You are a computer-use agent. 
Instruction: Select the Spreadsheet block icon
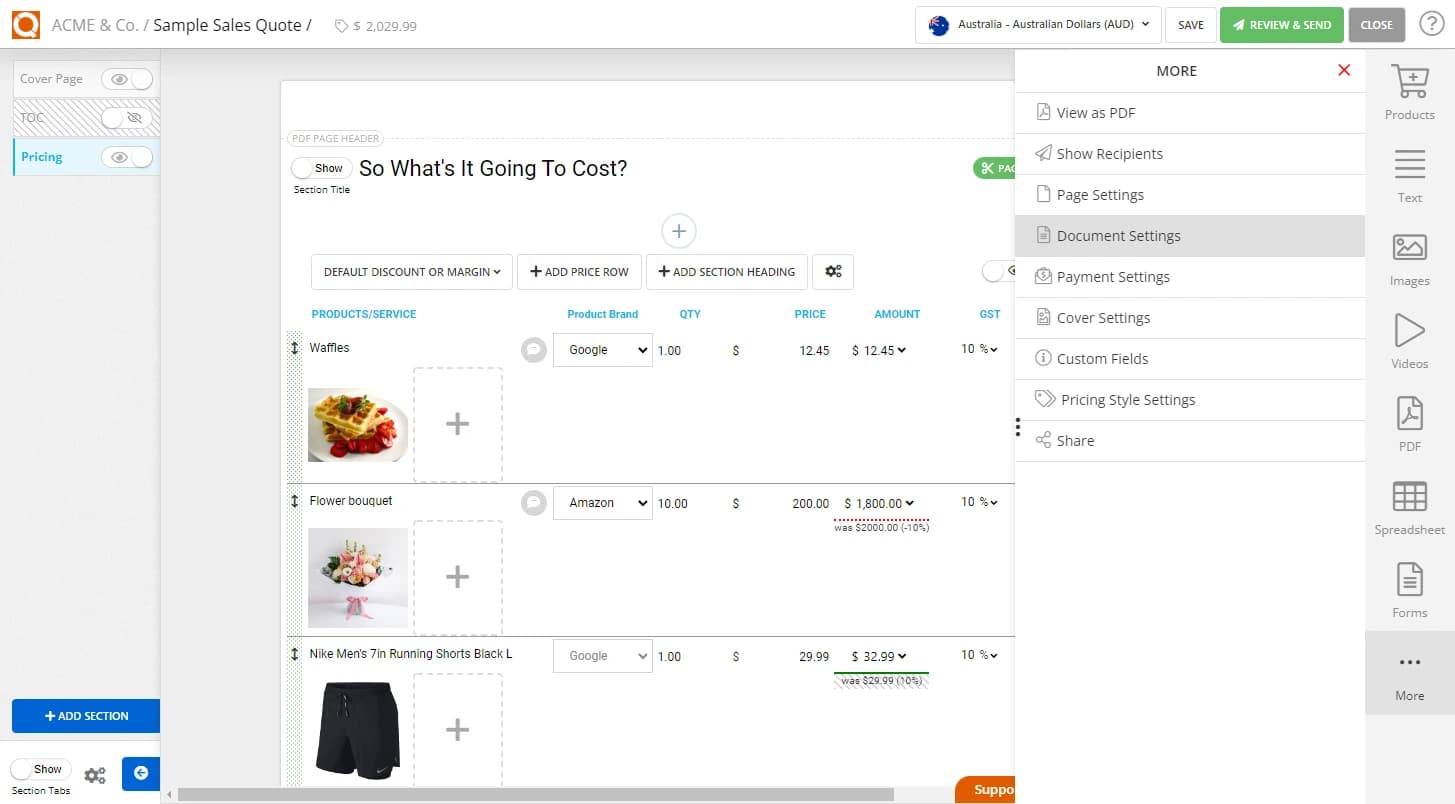pos(1408,505)
